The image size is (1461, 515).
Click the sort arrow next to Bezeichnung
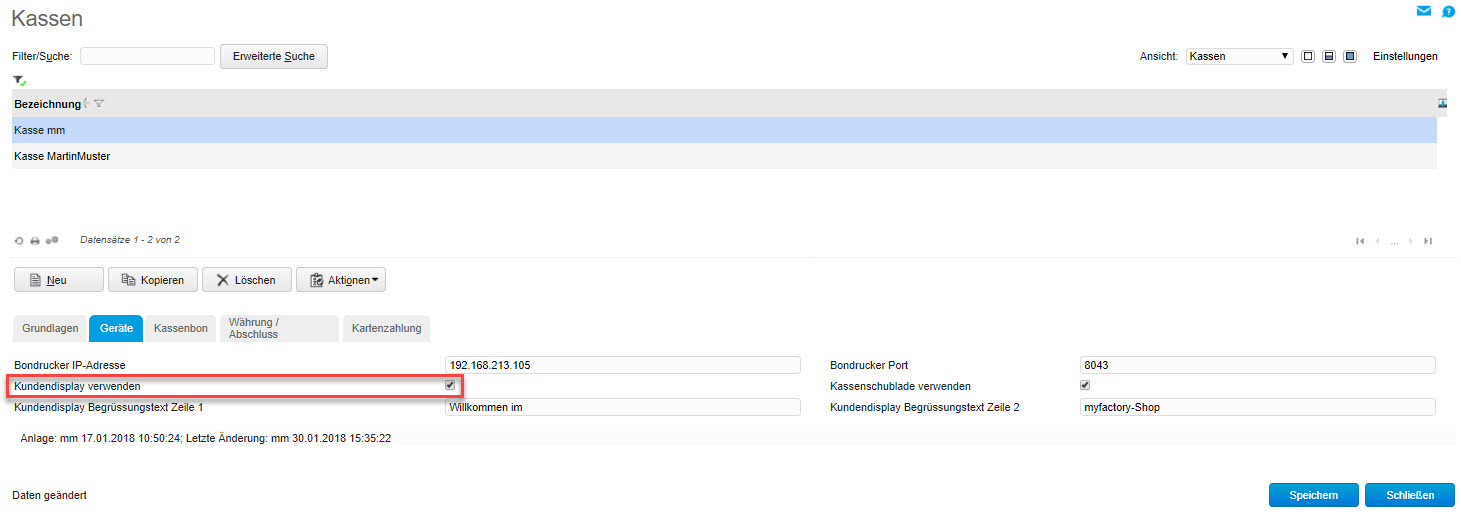point(87,103)
